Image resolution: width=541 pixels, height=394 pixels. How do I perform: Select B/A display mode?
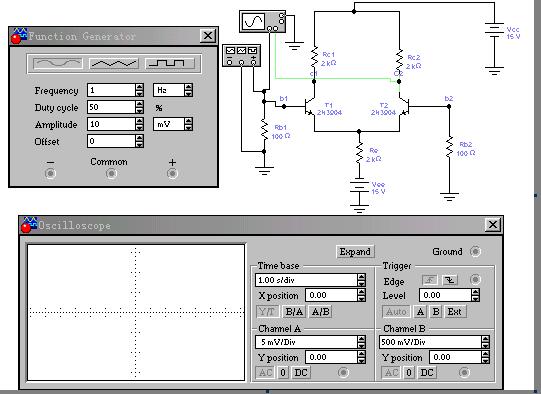click(x=294, y=312)
